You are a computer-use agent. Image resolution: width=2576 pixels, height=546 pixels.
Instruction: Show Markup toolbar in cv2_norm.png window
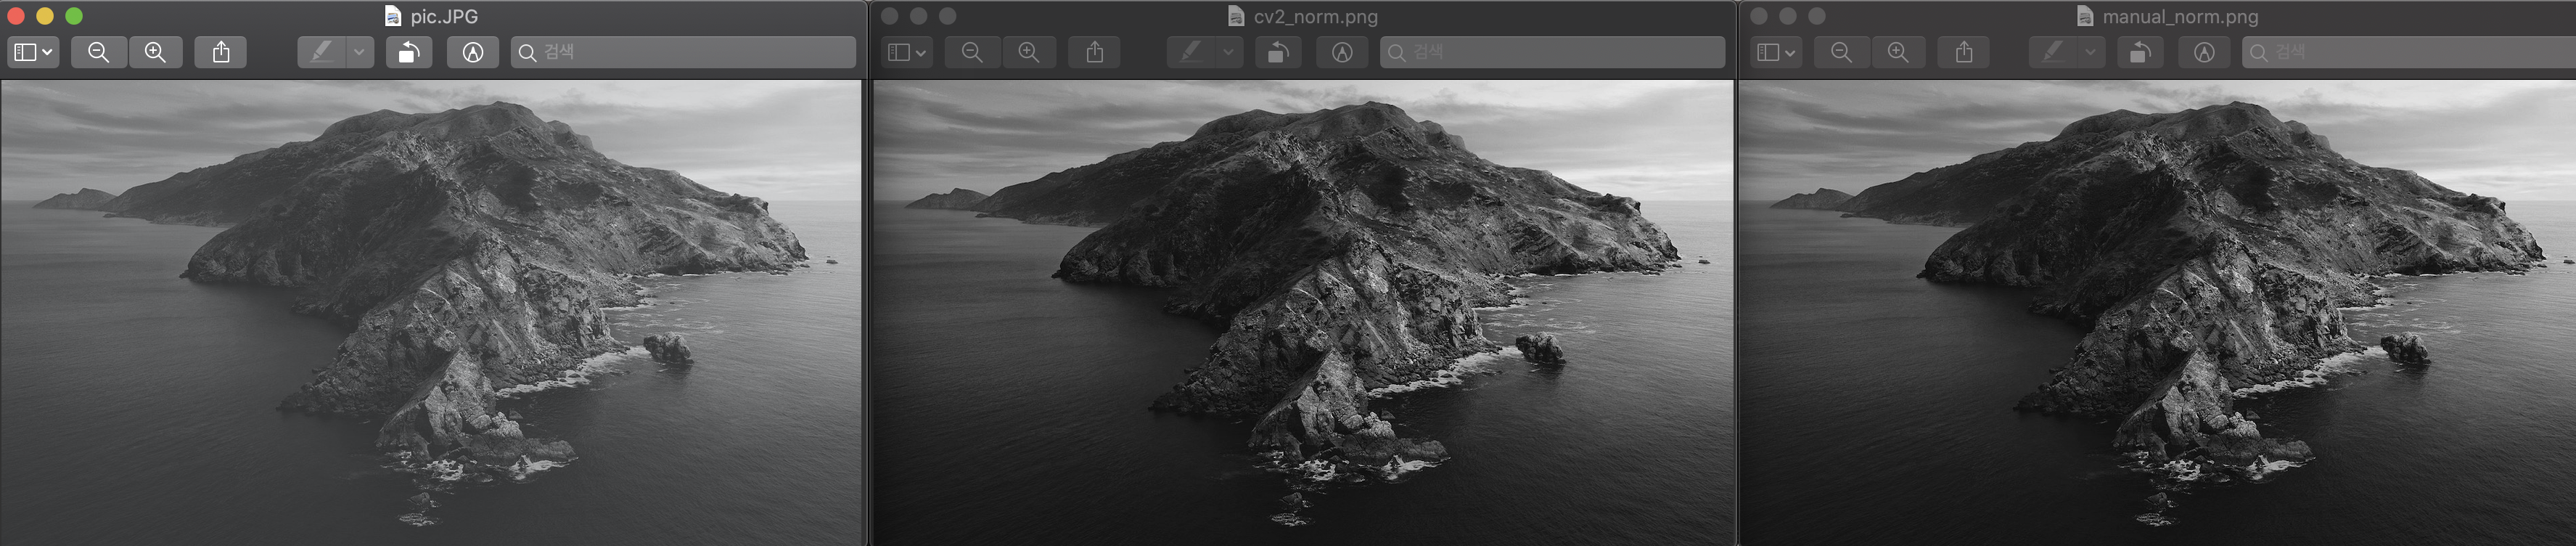[x=1342, y=52]
